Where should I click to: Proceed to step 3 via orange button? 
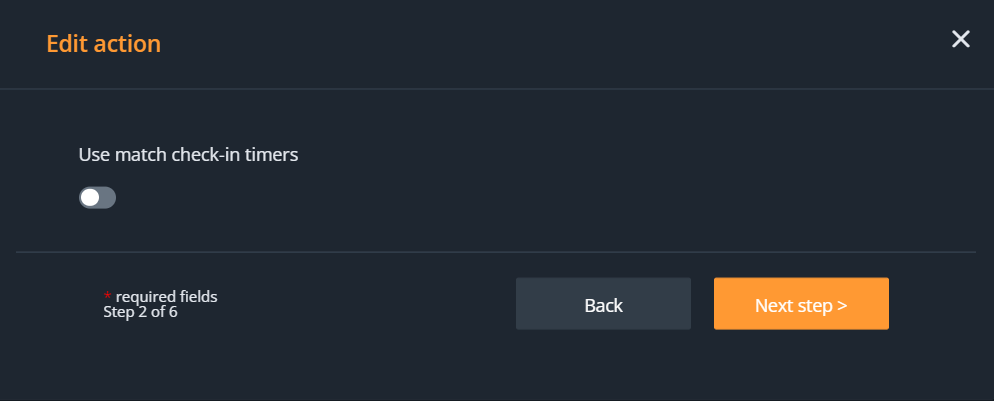click(801, 304)
